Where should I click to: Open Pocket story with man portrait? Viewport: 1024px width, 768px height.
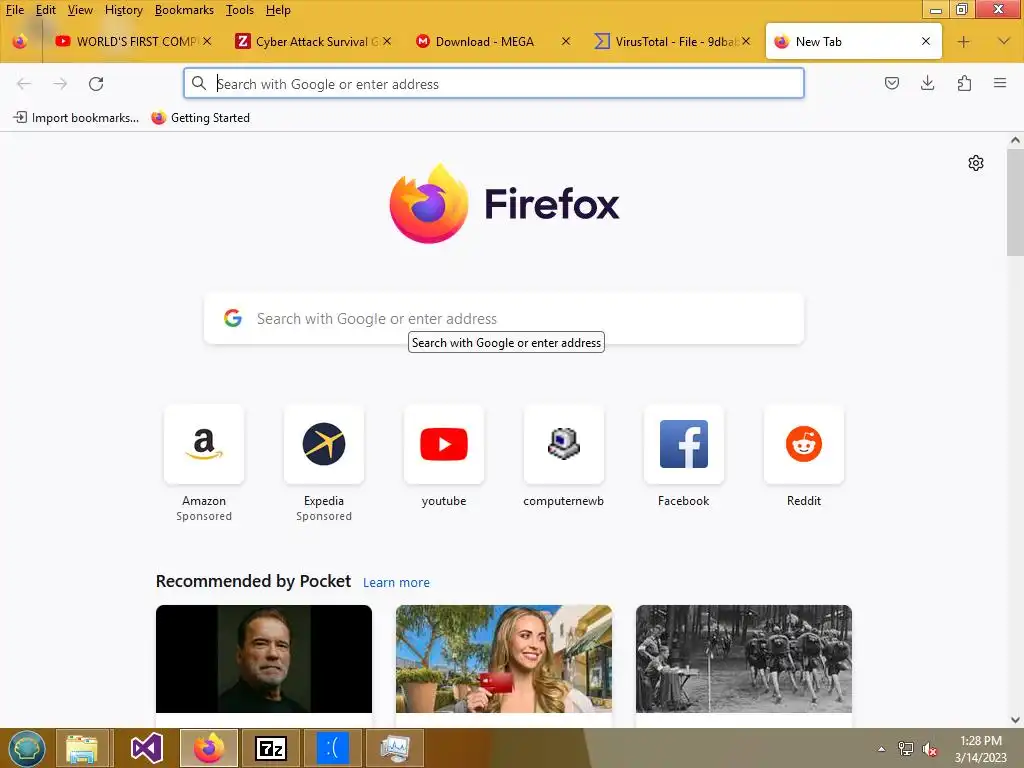[264, 659]
